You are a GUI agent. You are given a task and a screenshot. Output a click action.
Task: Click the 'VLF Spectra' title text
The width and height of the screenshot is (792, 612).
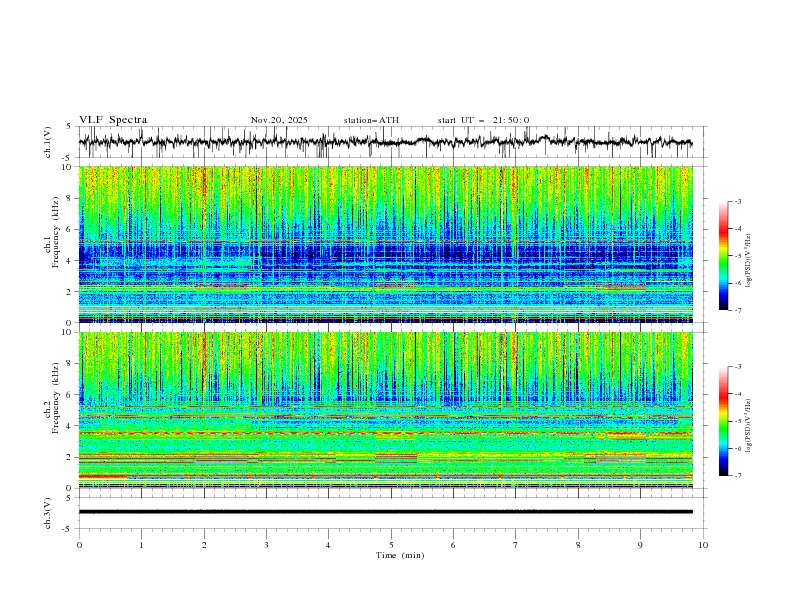(113, 120)
